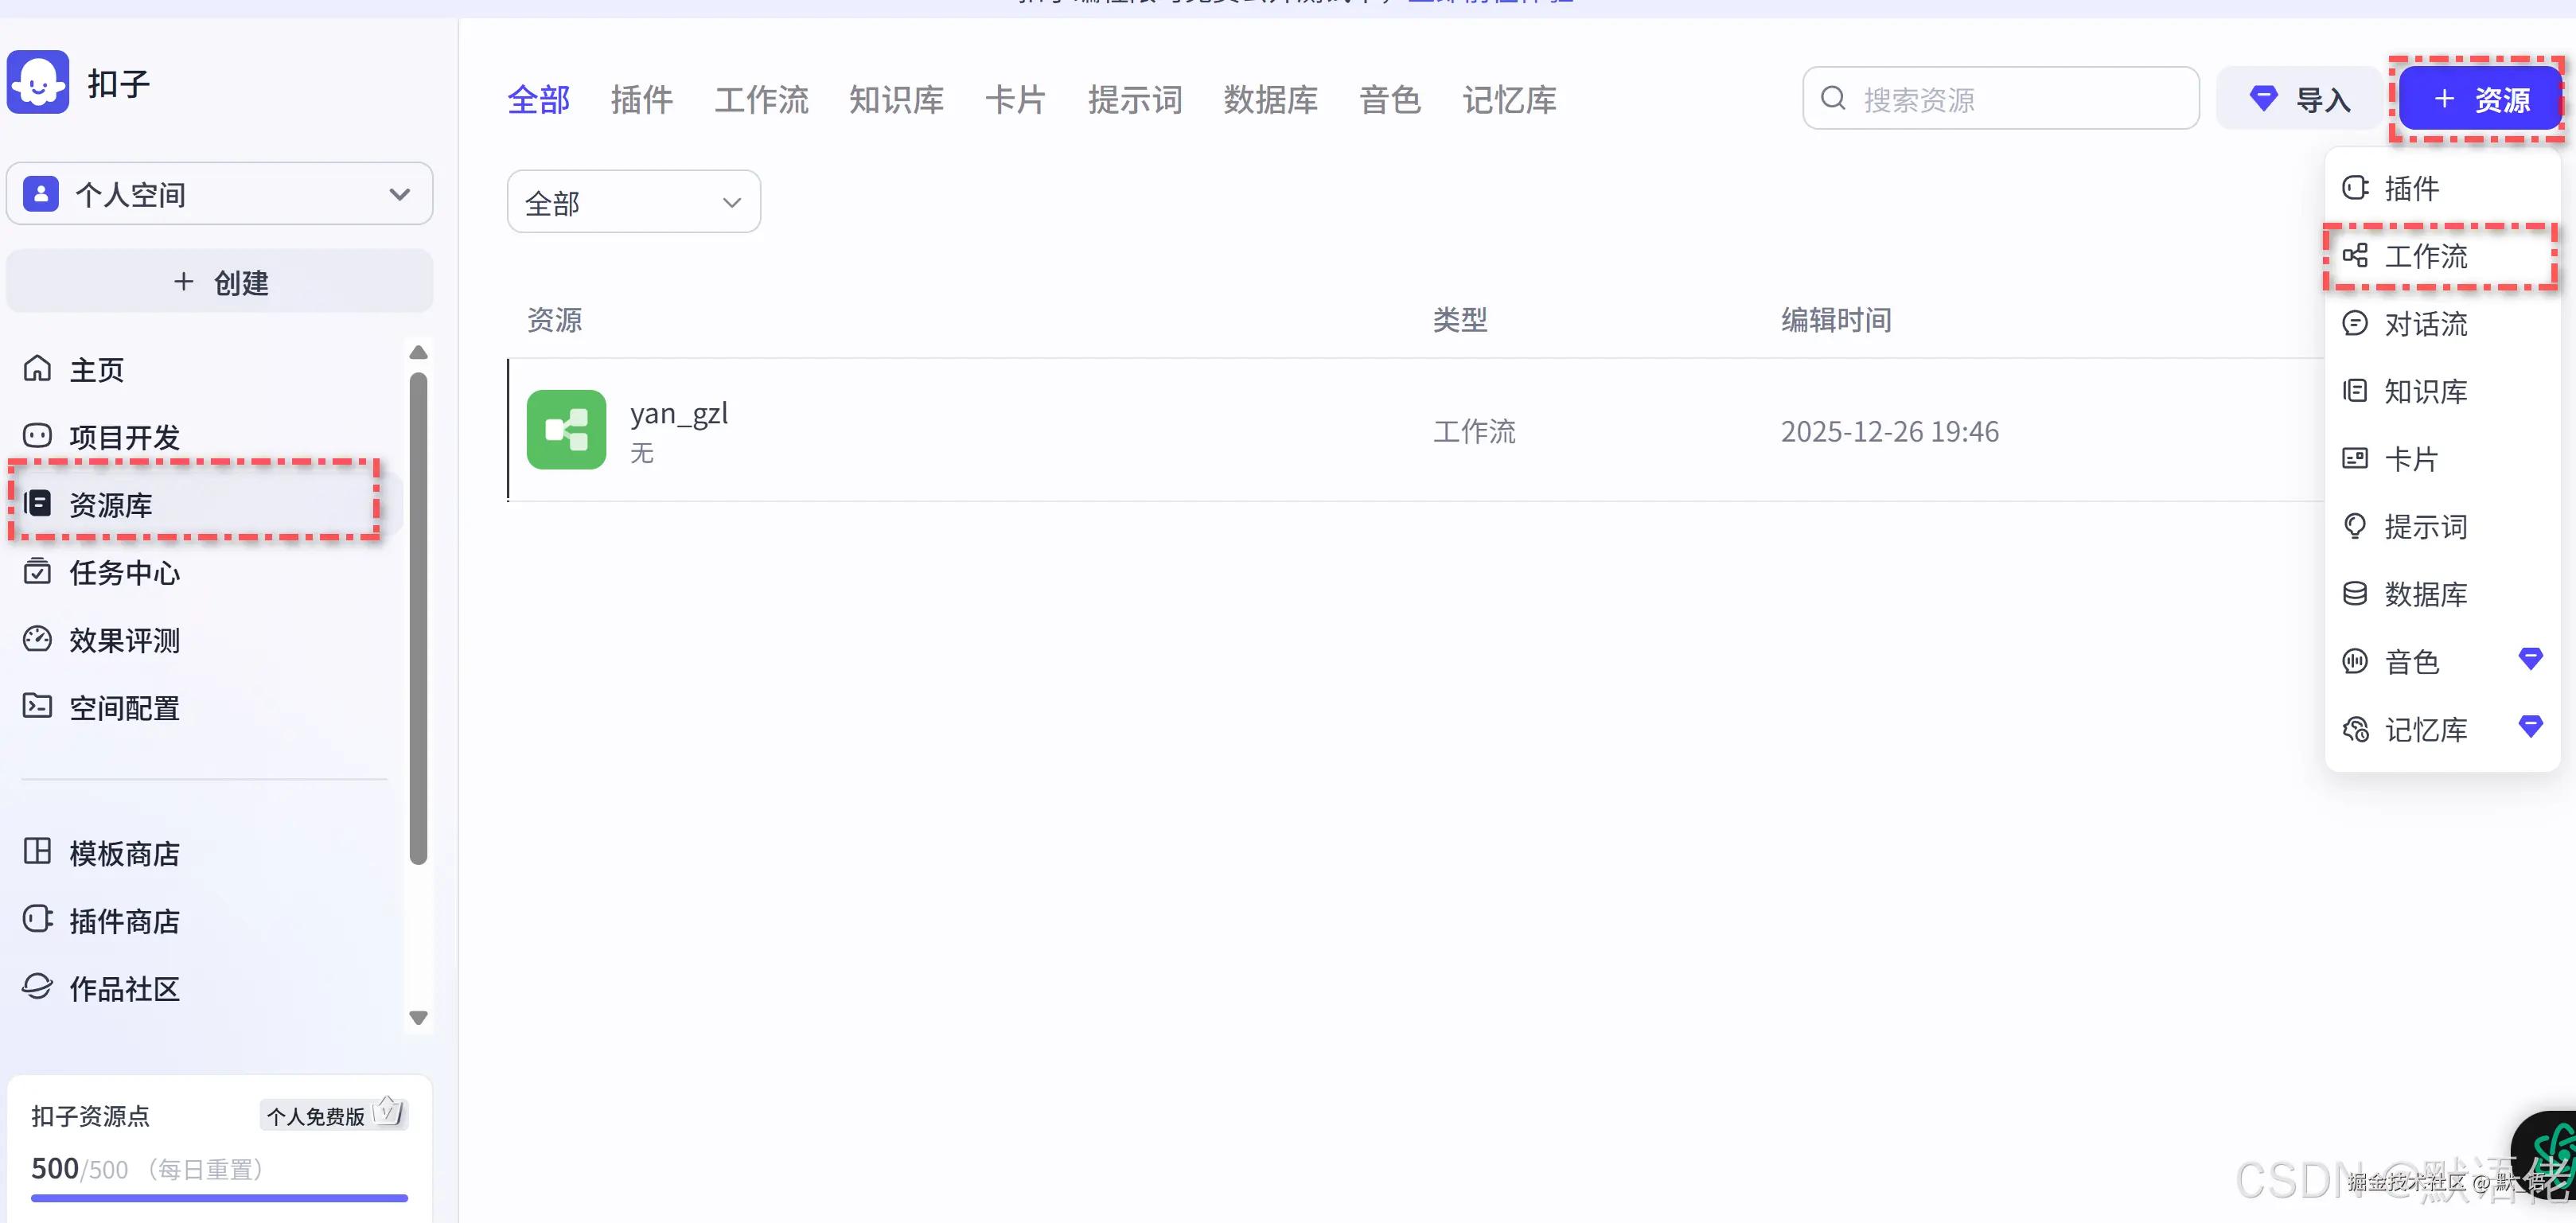Visit the 作品社区 community
Viewport: 2576px width, 1223px height.
tap(124, 988)
